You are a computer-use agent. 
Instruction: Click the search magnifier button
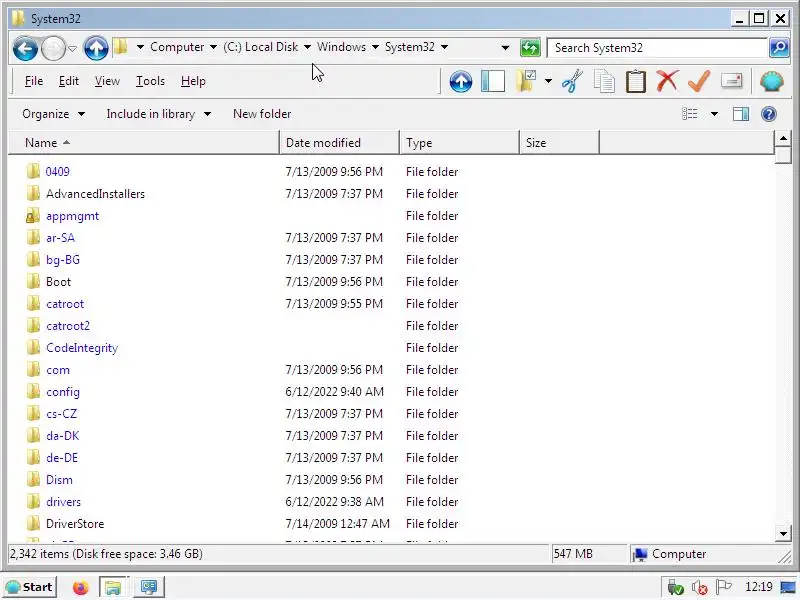point(779,47)
